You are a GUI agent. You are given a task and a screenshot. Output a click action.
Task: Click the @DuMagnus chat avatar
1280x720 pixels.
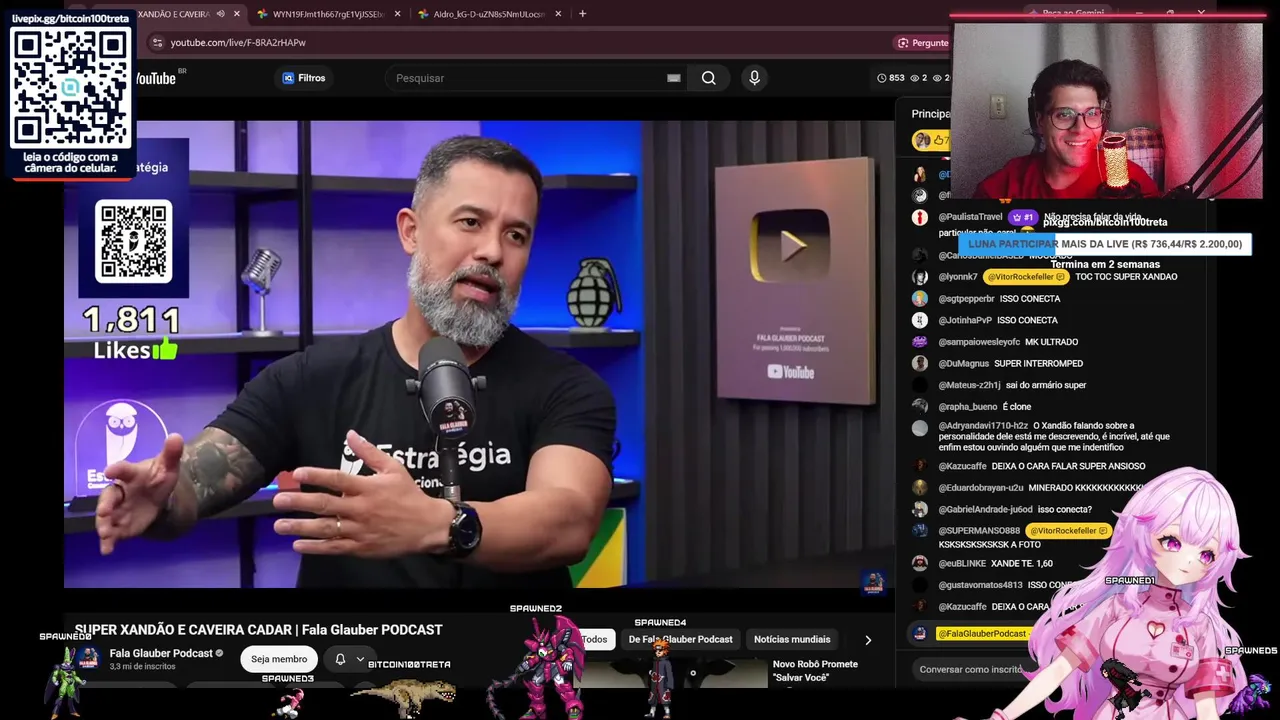coord(920,364)
